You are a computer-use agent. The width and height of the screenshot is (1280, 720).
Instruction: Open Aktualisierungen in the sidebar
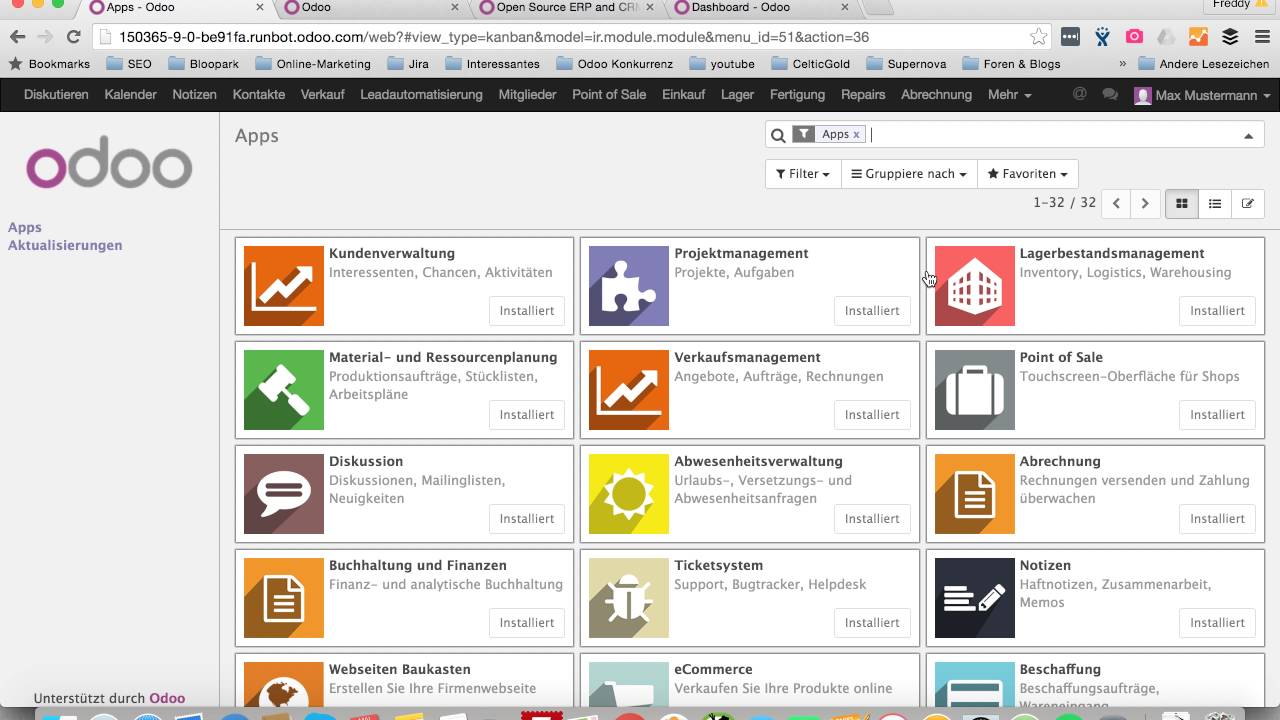pyautogui.click(x=65, y=245)
